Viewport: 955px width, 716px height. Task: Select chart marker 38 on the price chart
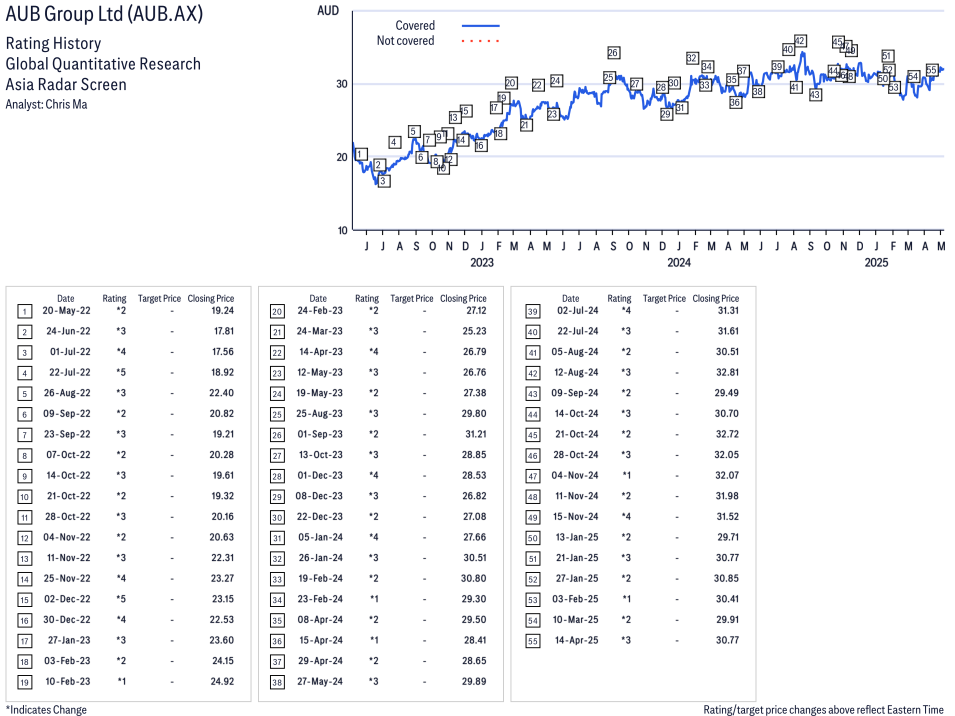[758, 91]
